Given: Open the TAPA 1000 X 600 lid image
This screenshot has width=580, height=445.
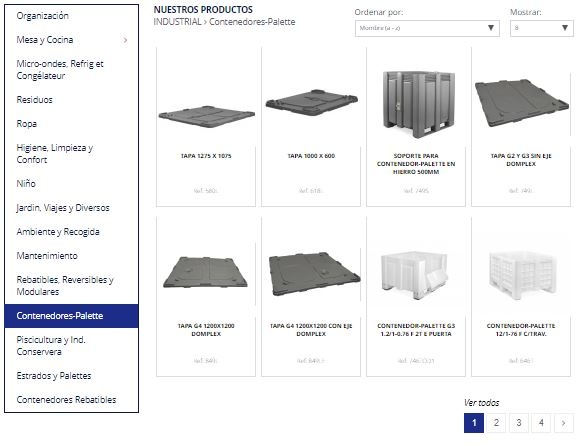Looking at the screenshot, I should point(311,102).
